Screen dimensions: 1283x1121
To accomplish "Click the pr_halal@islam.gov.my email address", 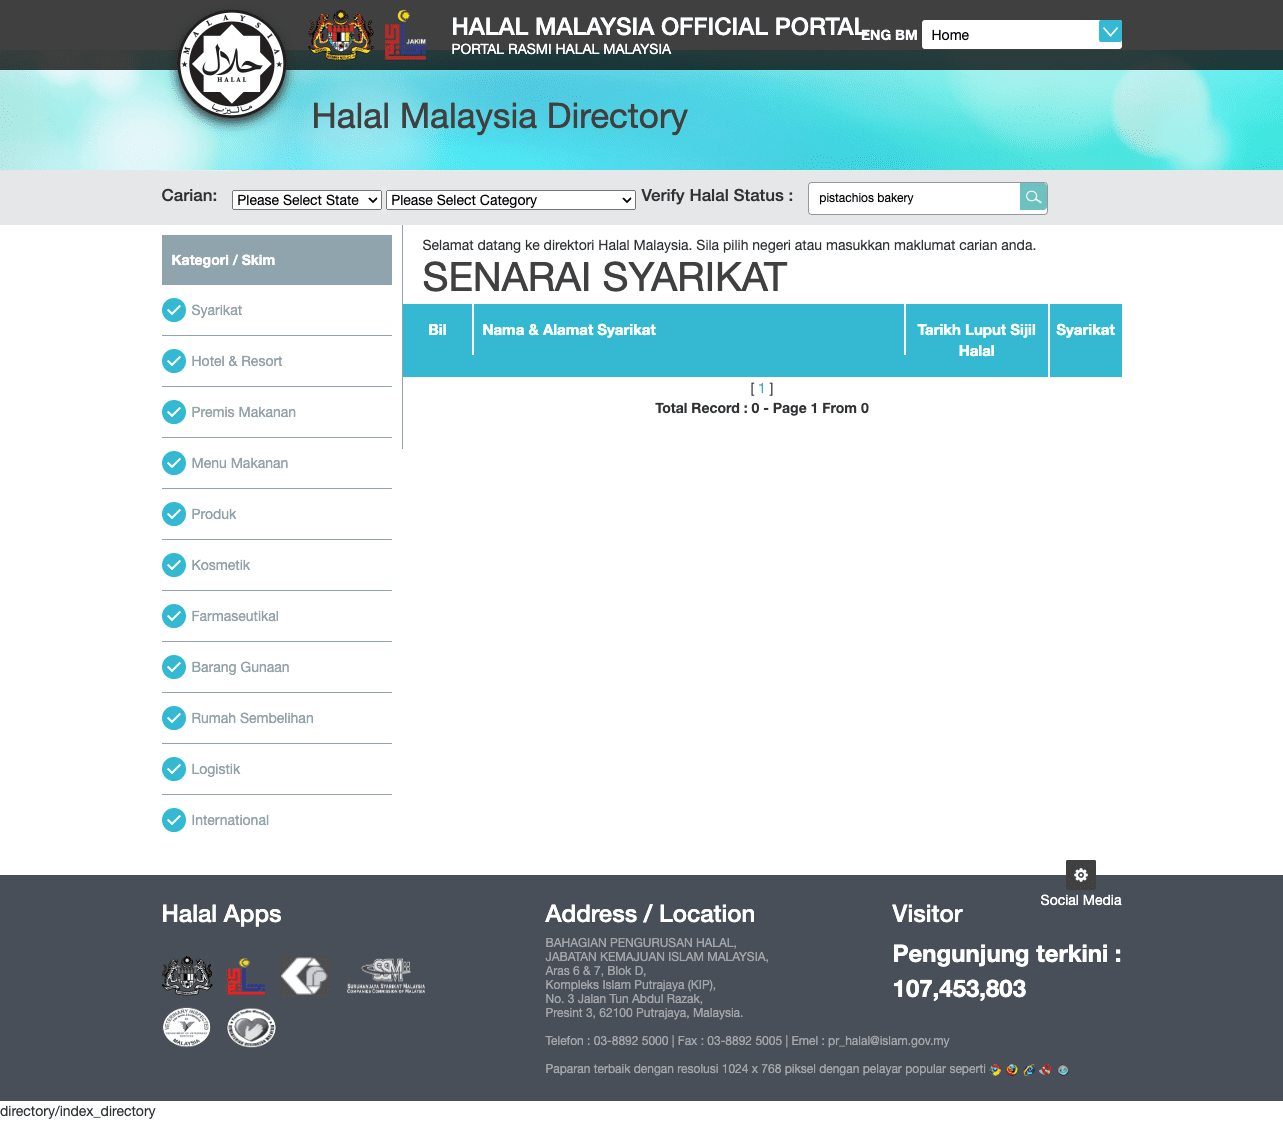I will click(889, 1041).
